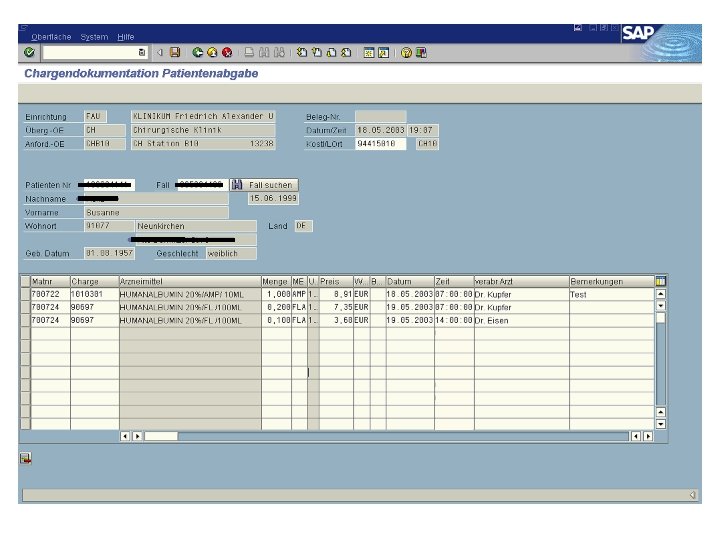Image resolution: width=720 pixels, height=540 pixels.
Task: Click the price cell 7,35
Action: point(336,307)
